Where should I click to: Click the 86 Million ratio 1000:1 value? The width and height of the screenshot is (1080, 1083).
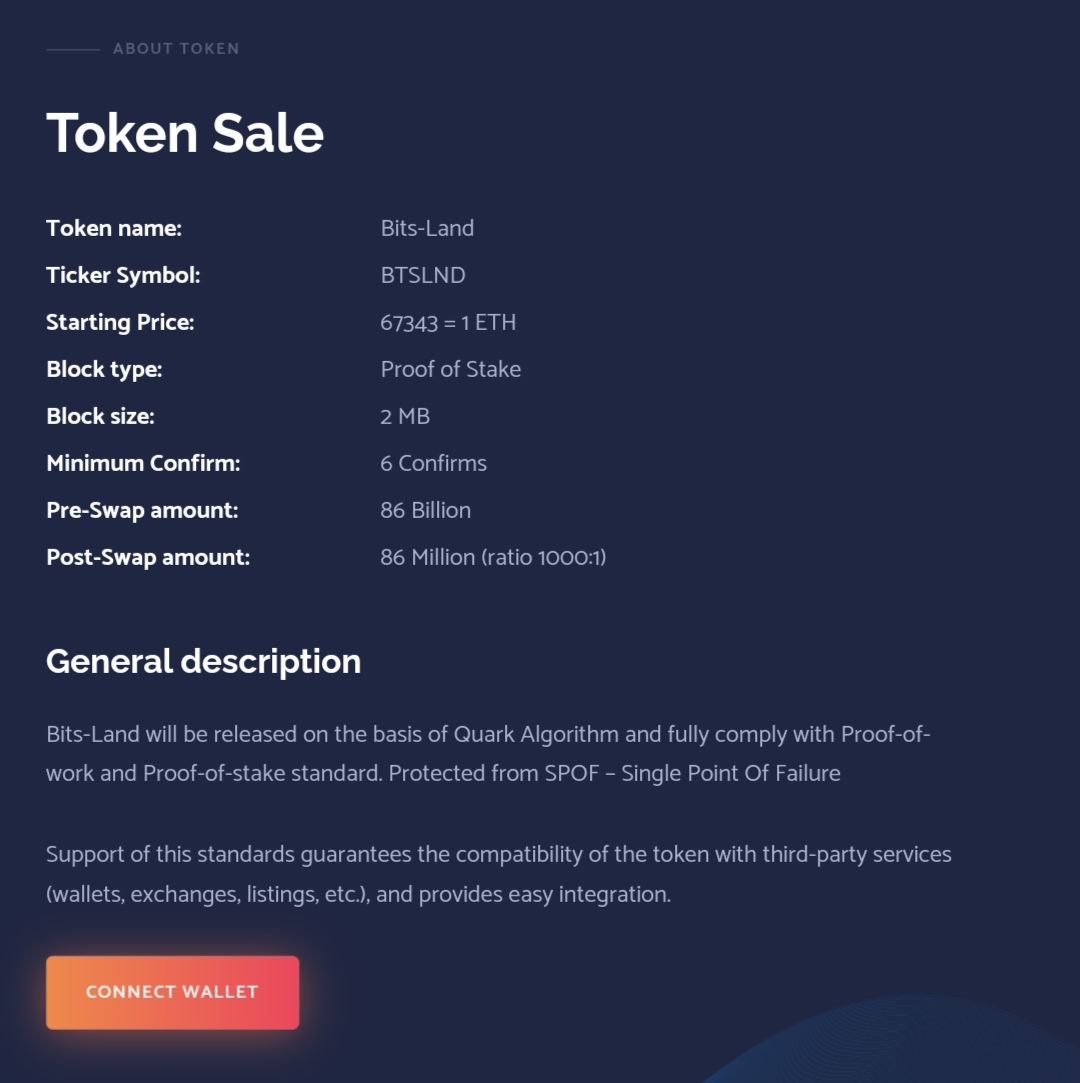pyautogui.click(x=493, y=557)
